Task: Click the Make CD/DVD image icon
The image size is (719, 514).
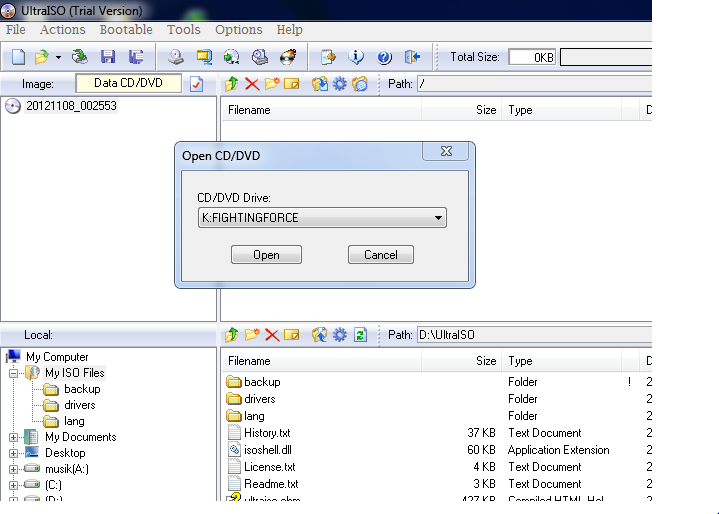Action: click(x=176, y=57)
